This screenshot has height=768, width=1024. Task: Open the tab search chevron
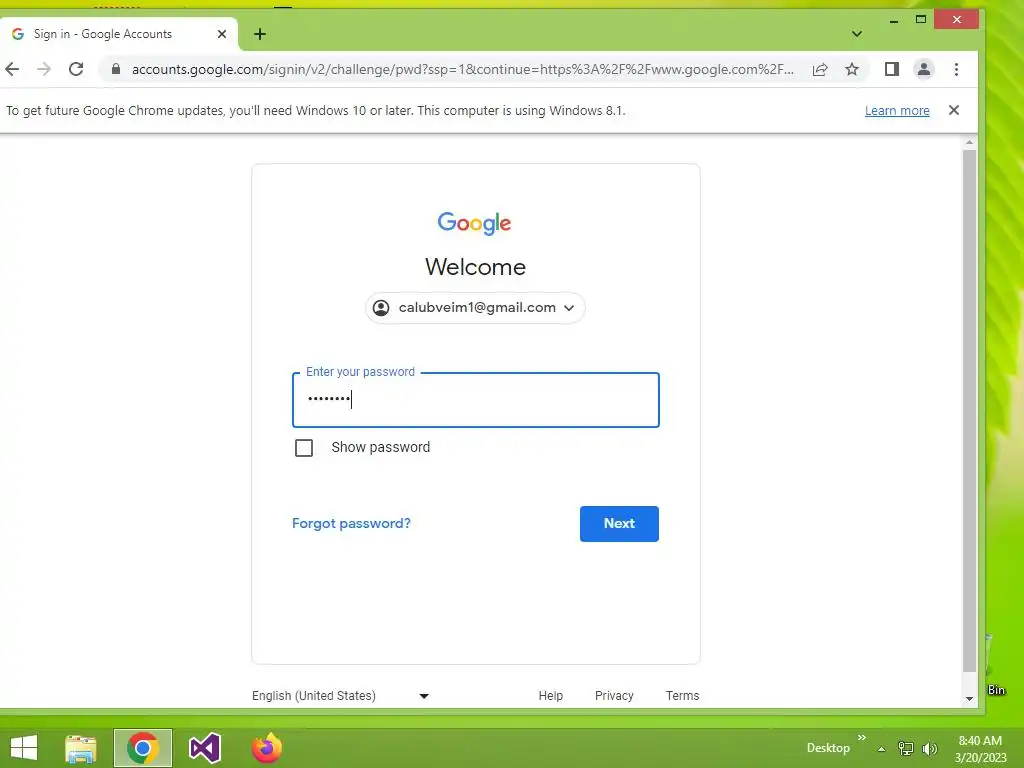(857, 34)
